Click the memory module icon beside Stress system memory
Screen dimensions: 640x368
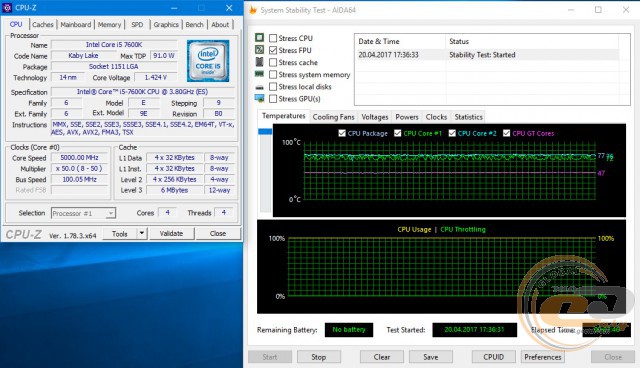point(259,74)
